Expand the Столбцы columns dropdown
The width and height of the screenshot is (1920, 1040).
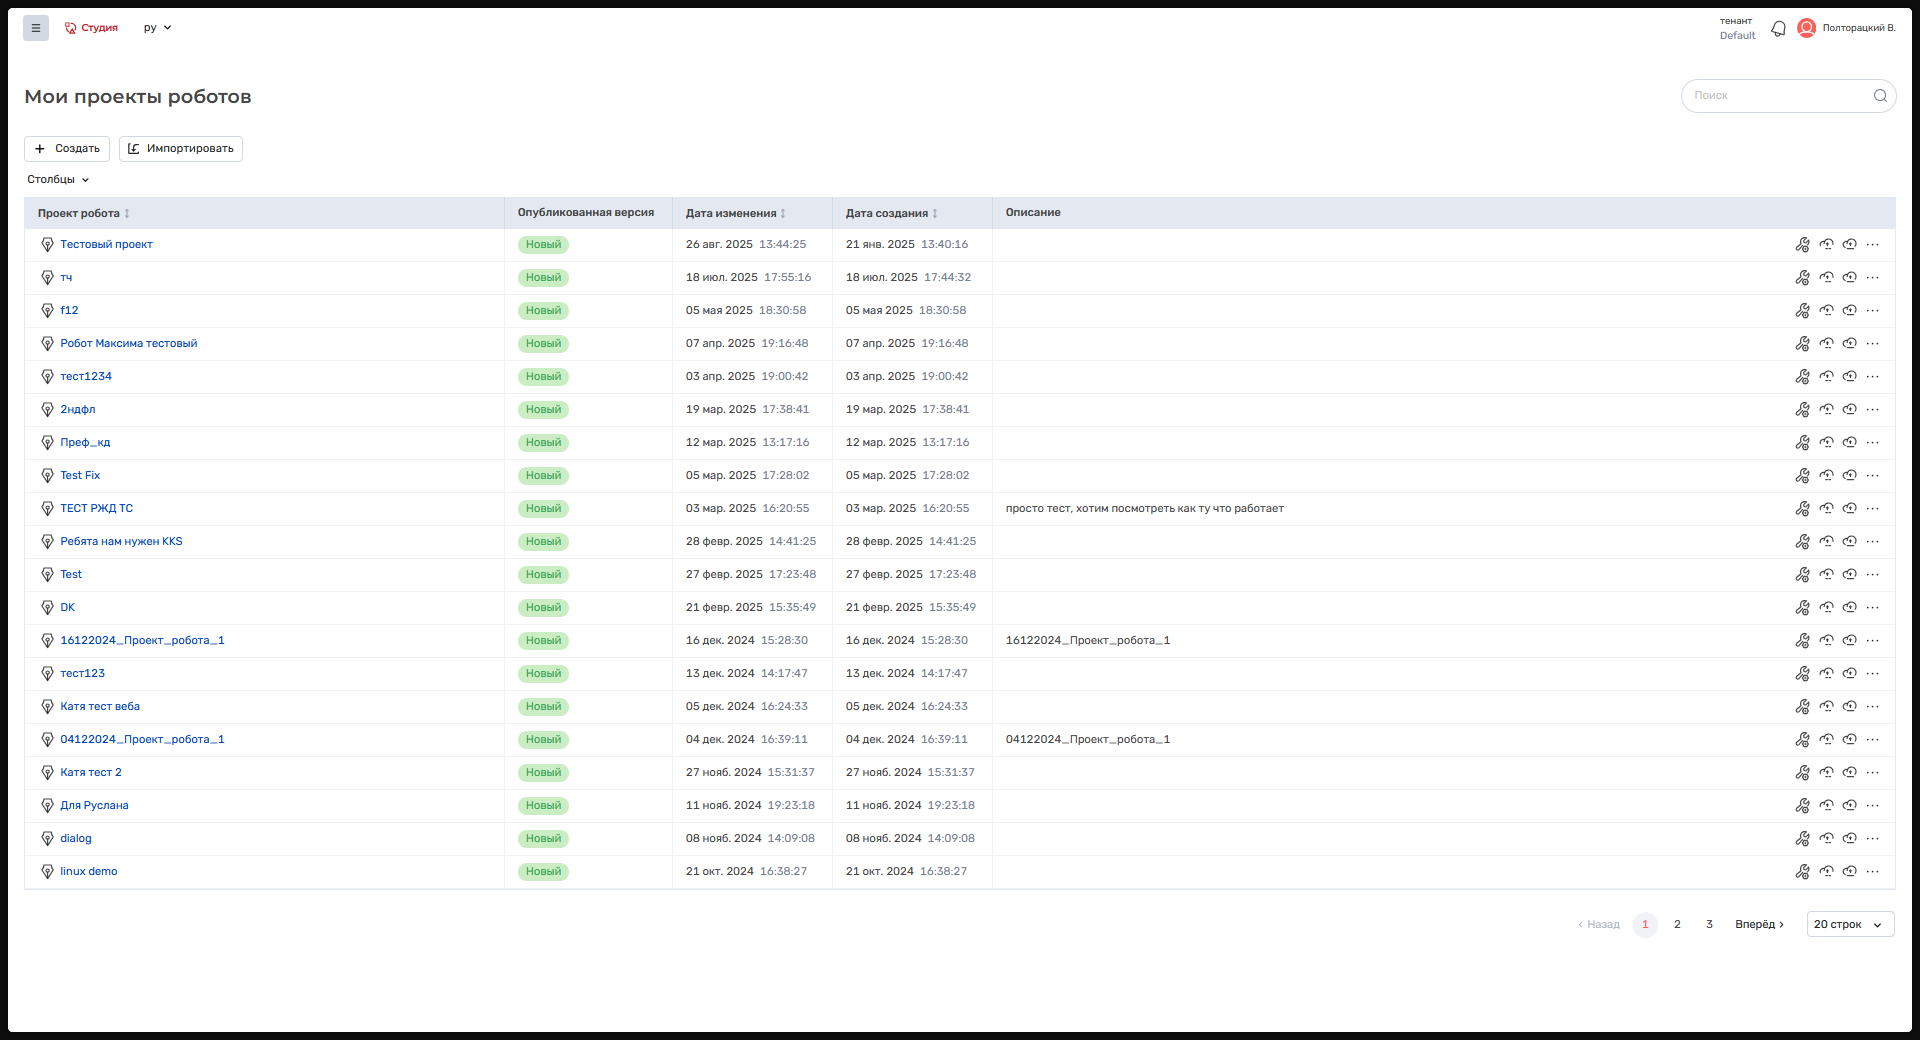(x=58, y=180)
